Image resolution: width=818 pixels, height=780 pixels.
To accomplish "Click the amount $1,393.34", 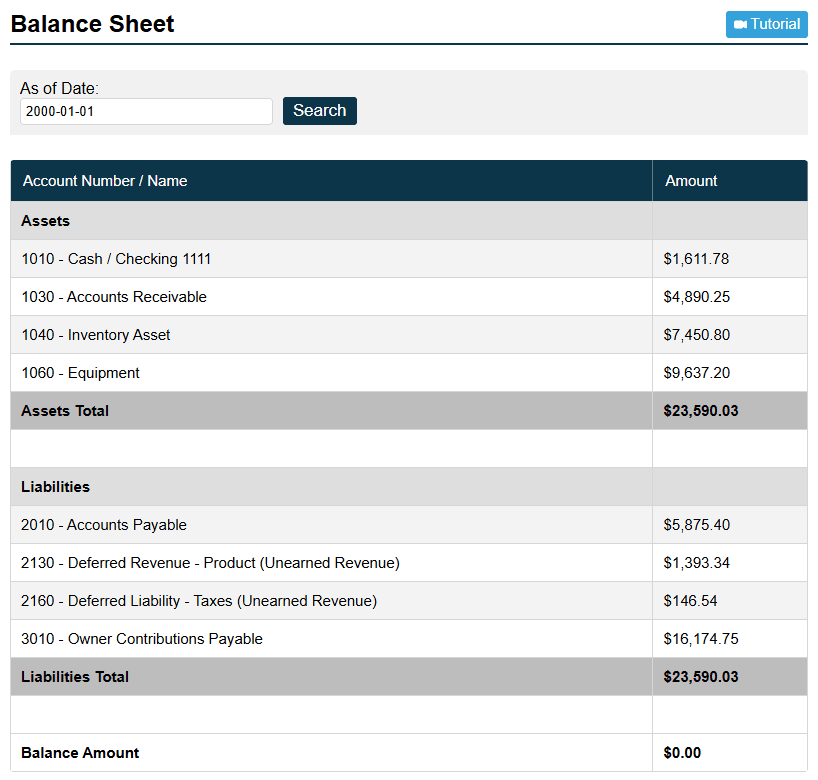I will pos(696,563).
